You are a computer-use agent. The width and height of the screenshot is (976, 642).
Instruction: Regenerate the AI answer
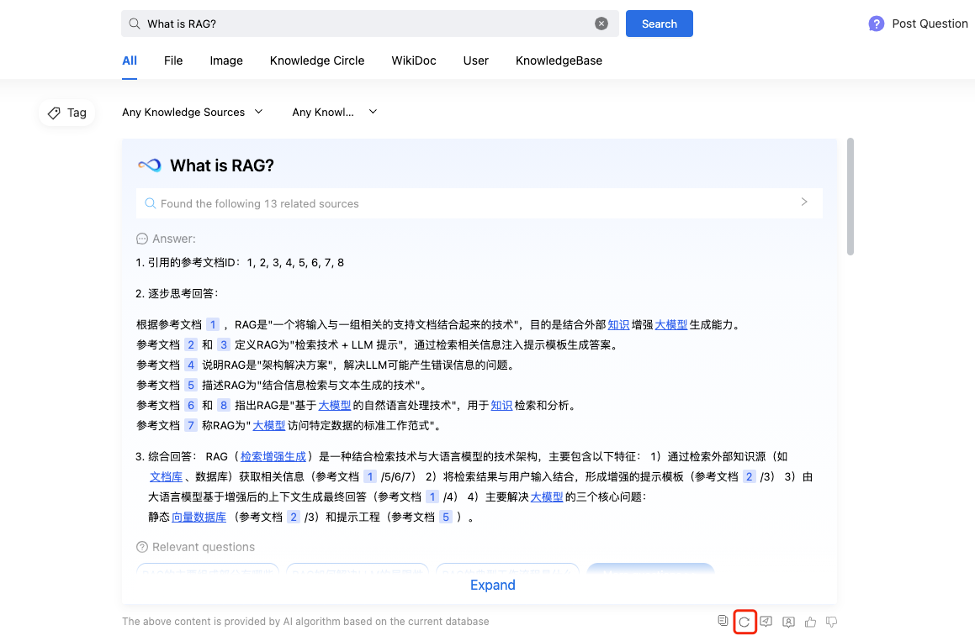coord(744,622)
